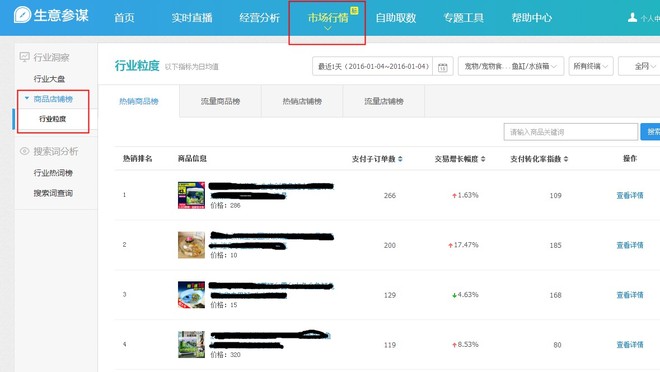Open 帮助中心 in top navigation
The image size is (660, 372).
coord(532,18)
